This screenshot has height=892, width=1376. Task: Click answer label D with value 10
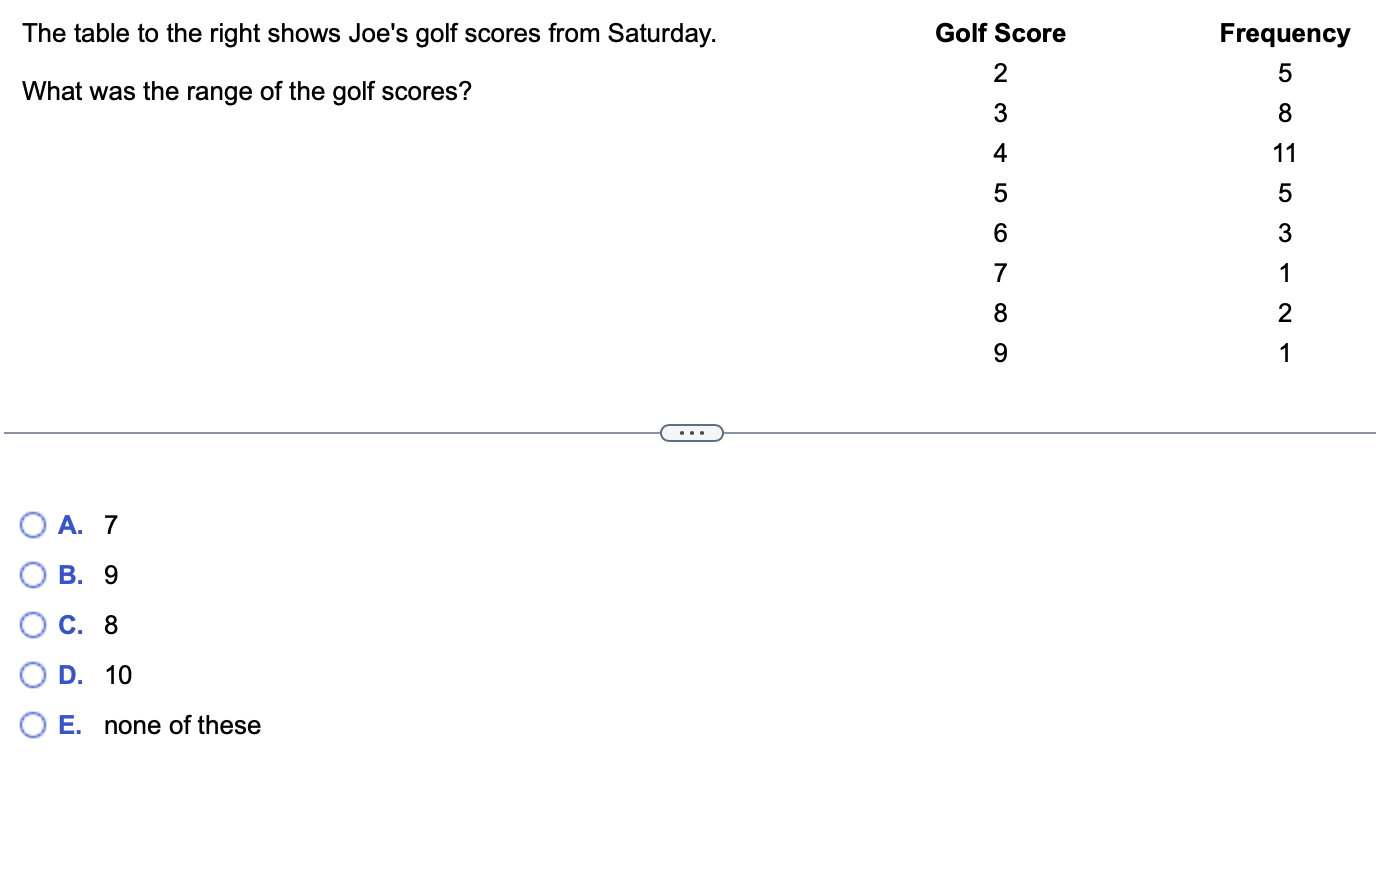[x=95, y=675]
